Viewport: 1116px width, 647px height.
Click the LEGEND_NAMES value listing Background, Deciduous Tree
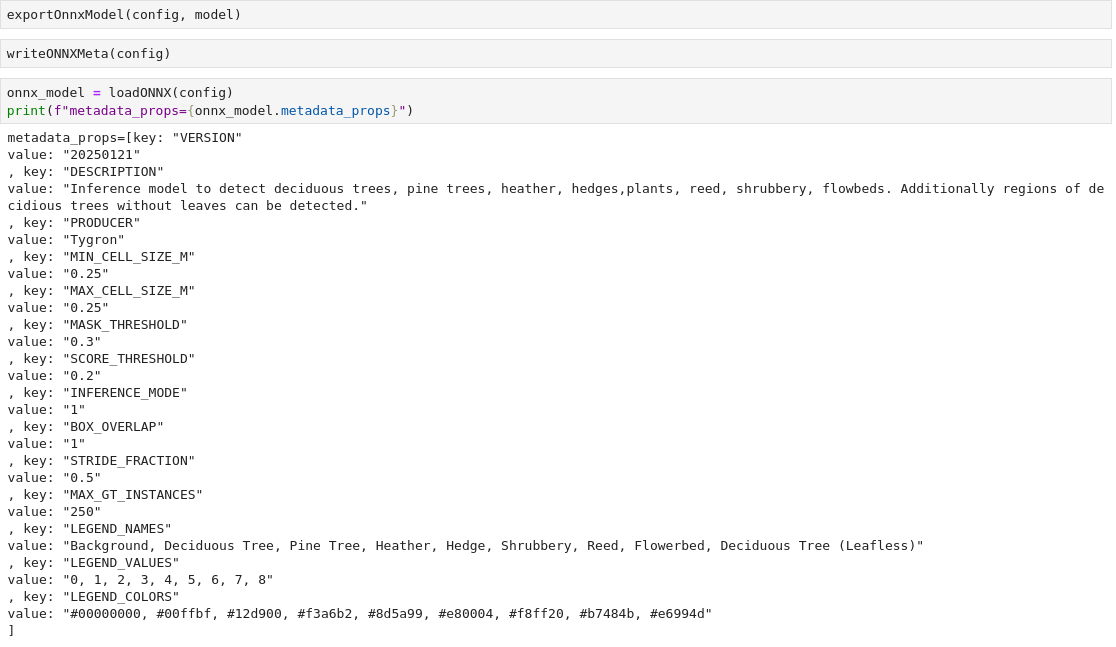pos(492,546)
